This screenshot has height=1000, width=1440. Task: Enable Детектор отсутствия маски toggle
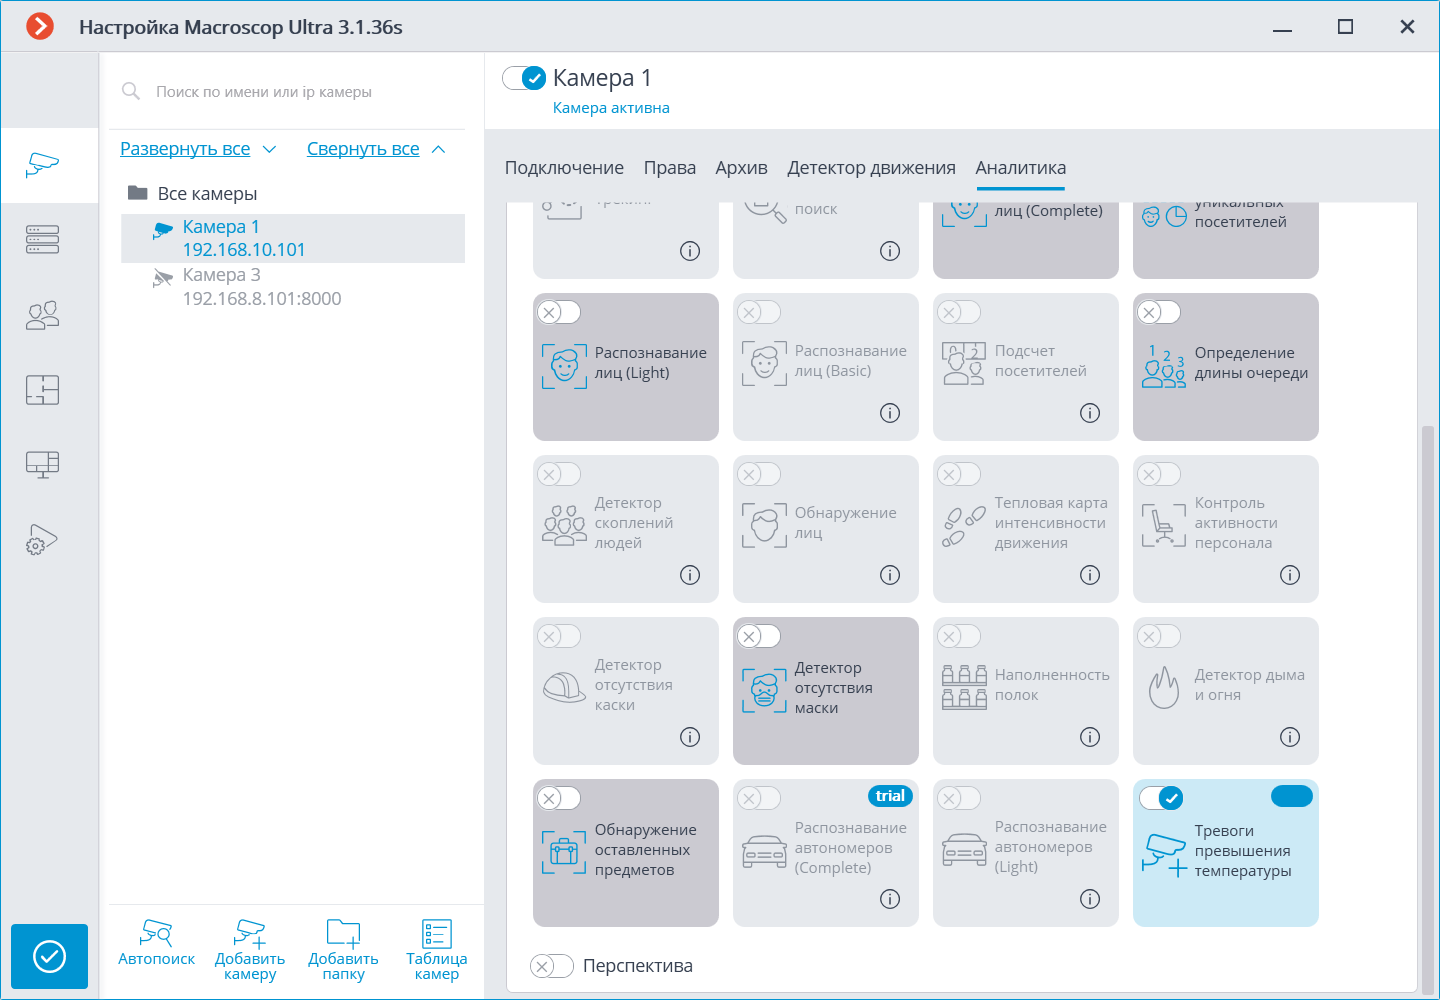[759, 636]
